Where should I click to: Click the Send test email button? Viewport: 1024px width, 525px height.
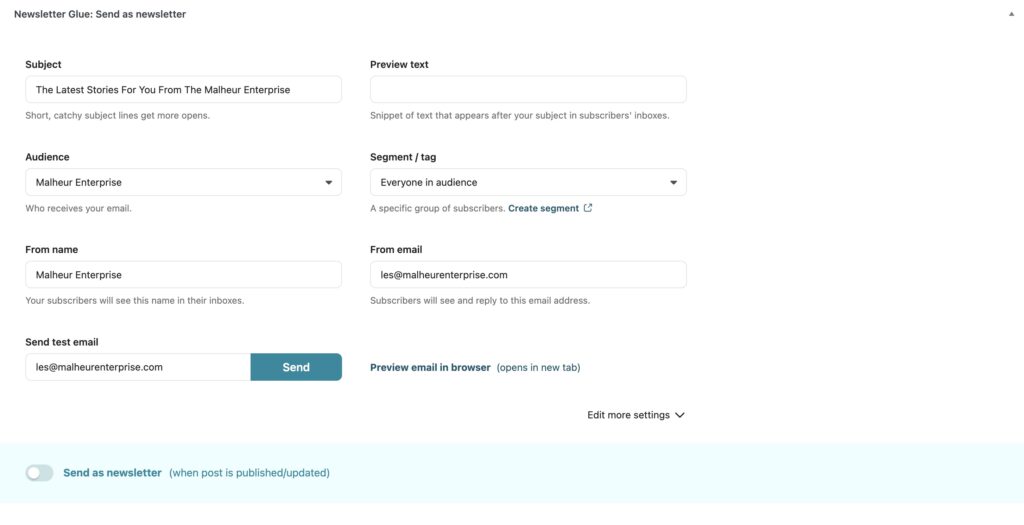coord(296,367)
